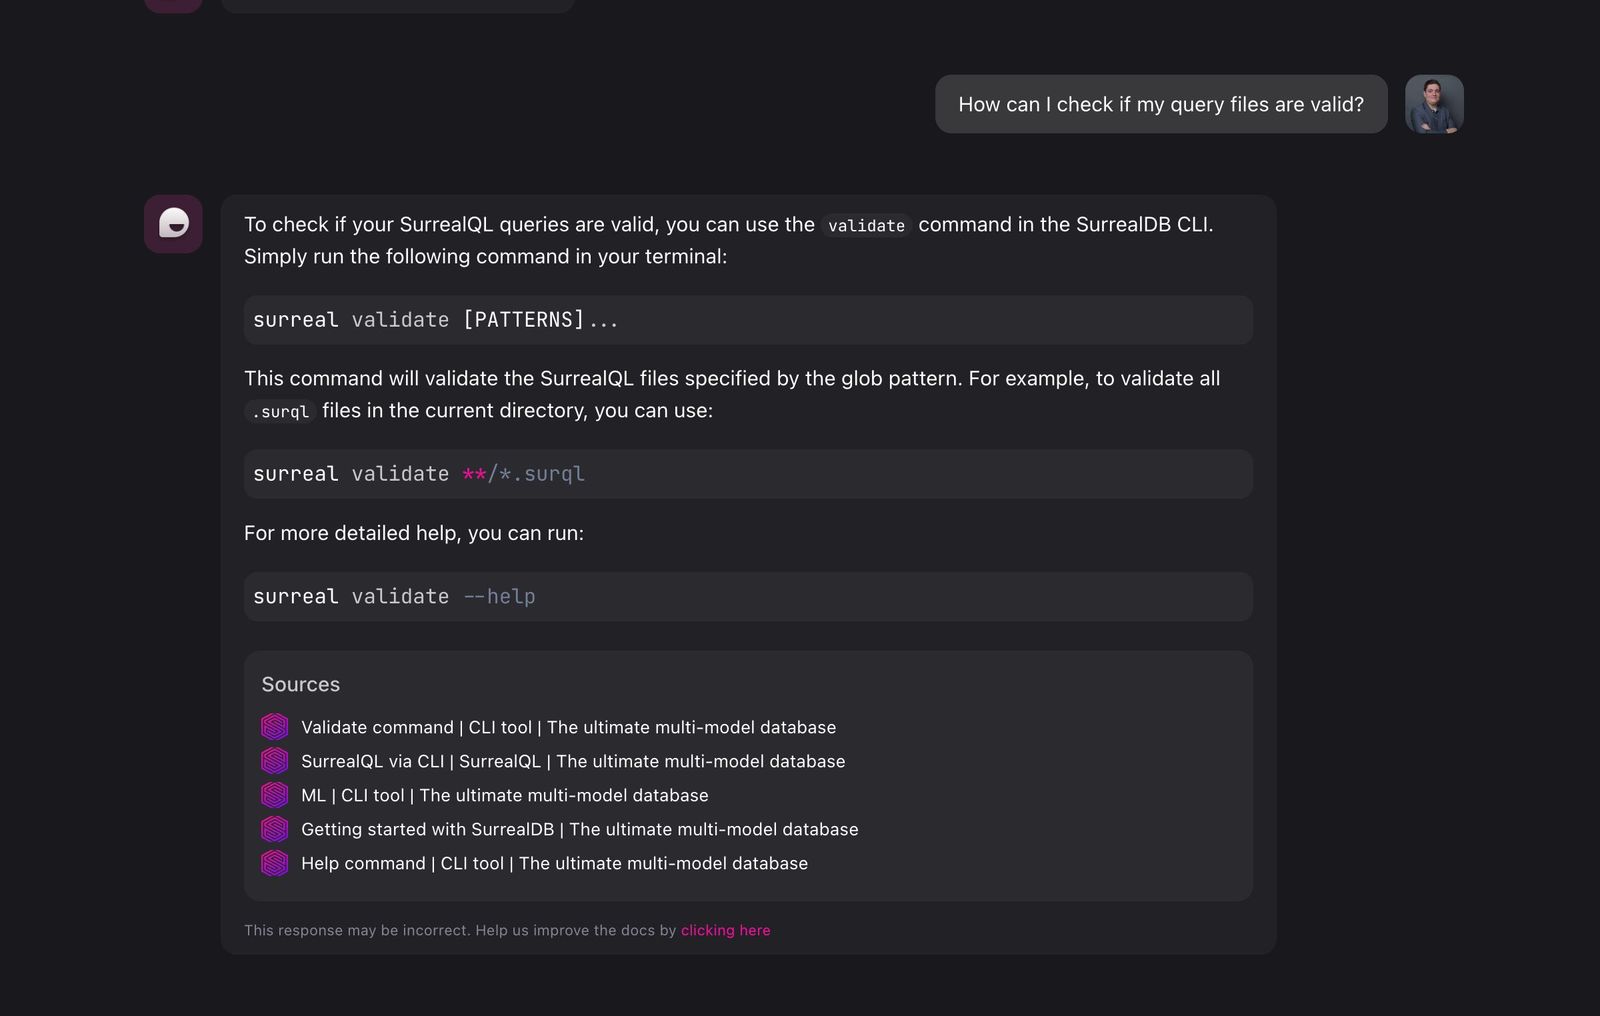The image size is (1600, 1016).
Task: Open the 'ML | CLI tool' source link
Action: pos(504,795)
